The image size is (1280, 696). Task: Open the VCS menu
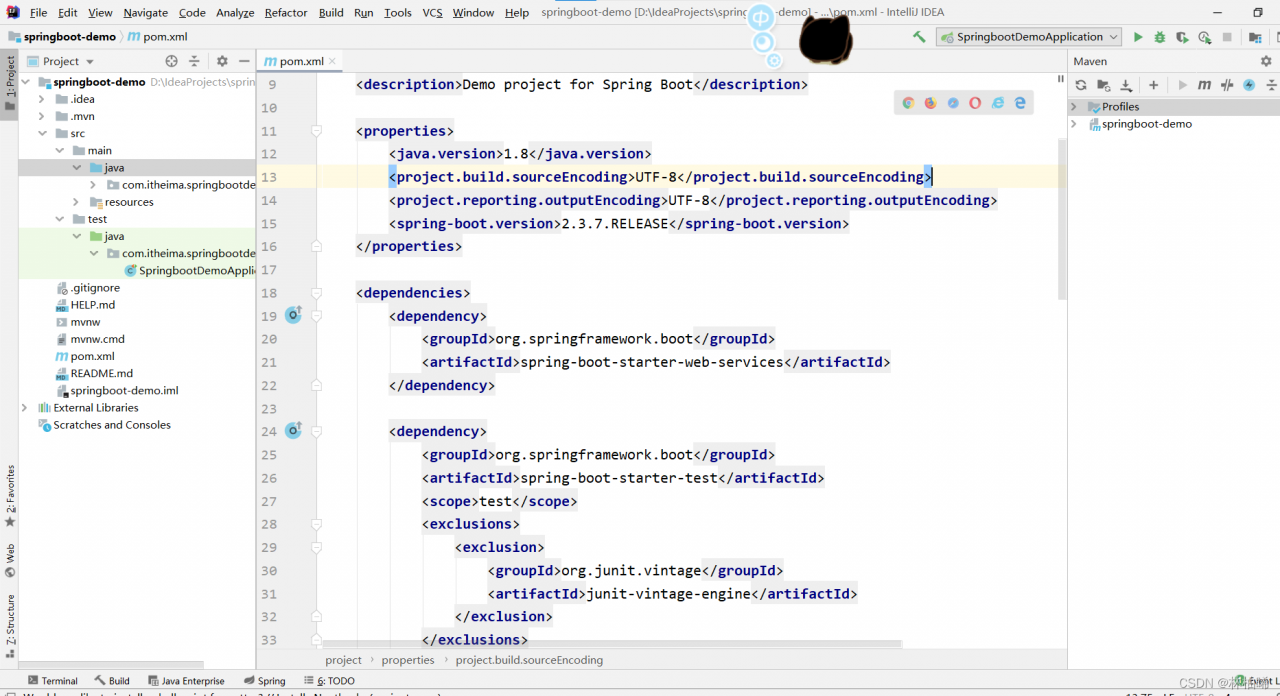(432, 12)
